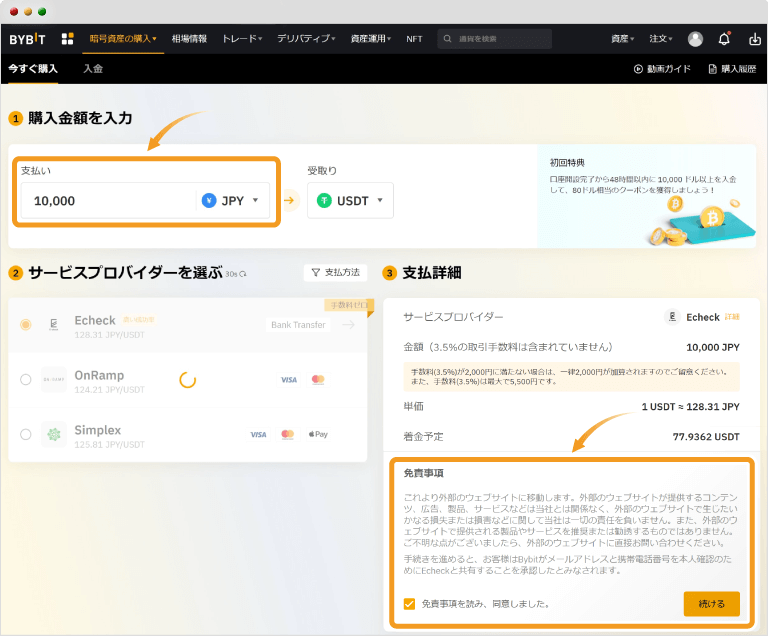Expand the デリバティブ menu
The width and height of the screenshot is (768, 636).
coord(306,39)
